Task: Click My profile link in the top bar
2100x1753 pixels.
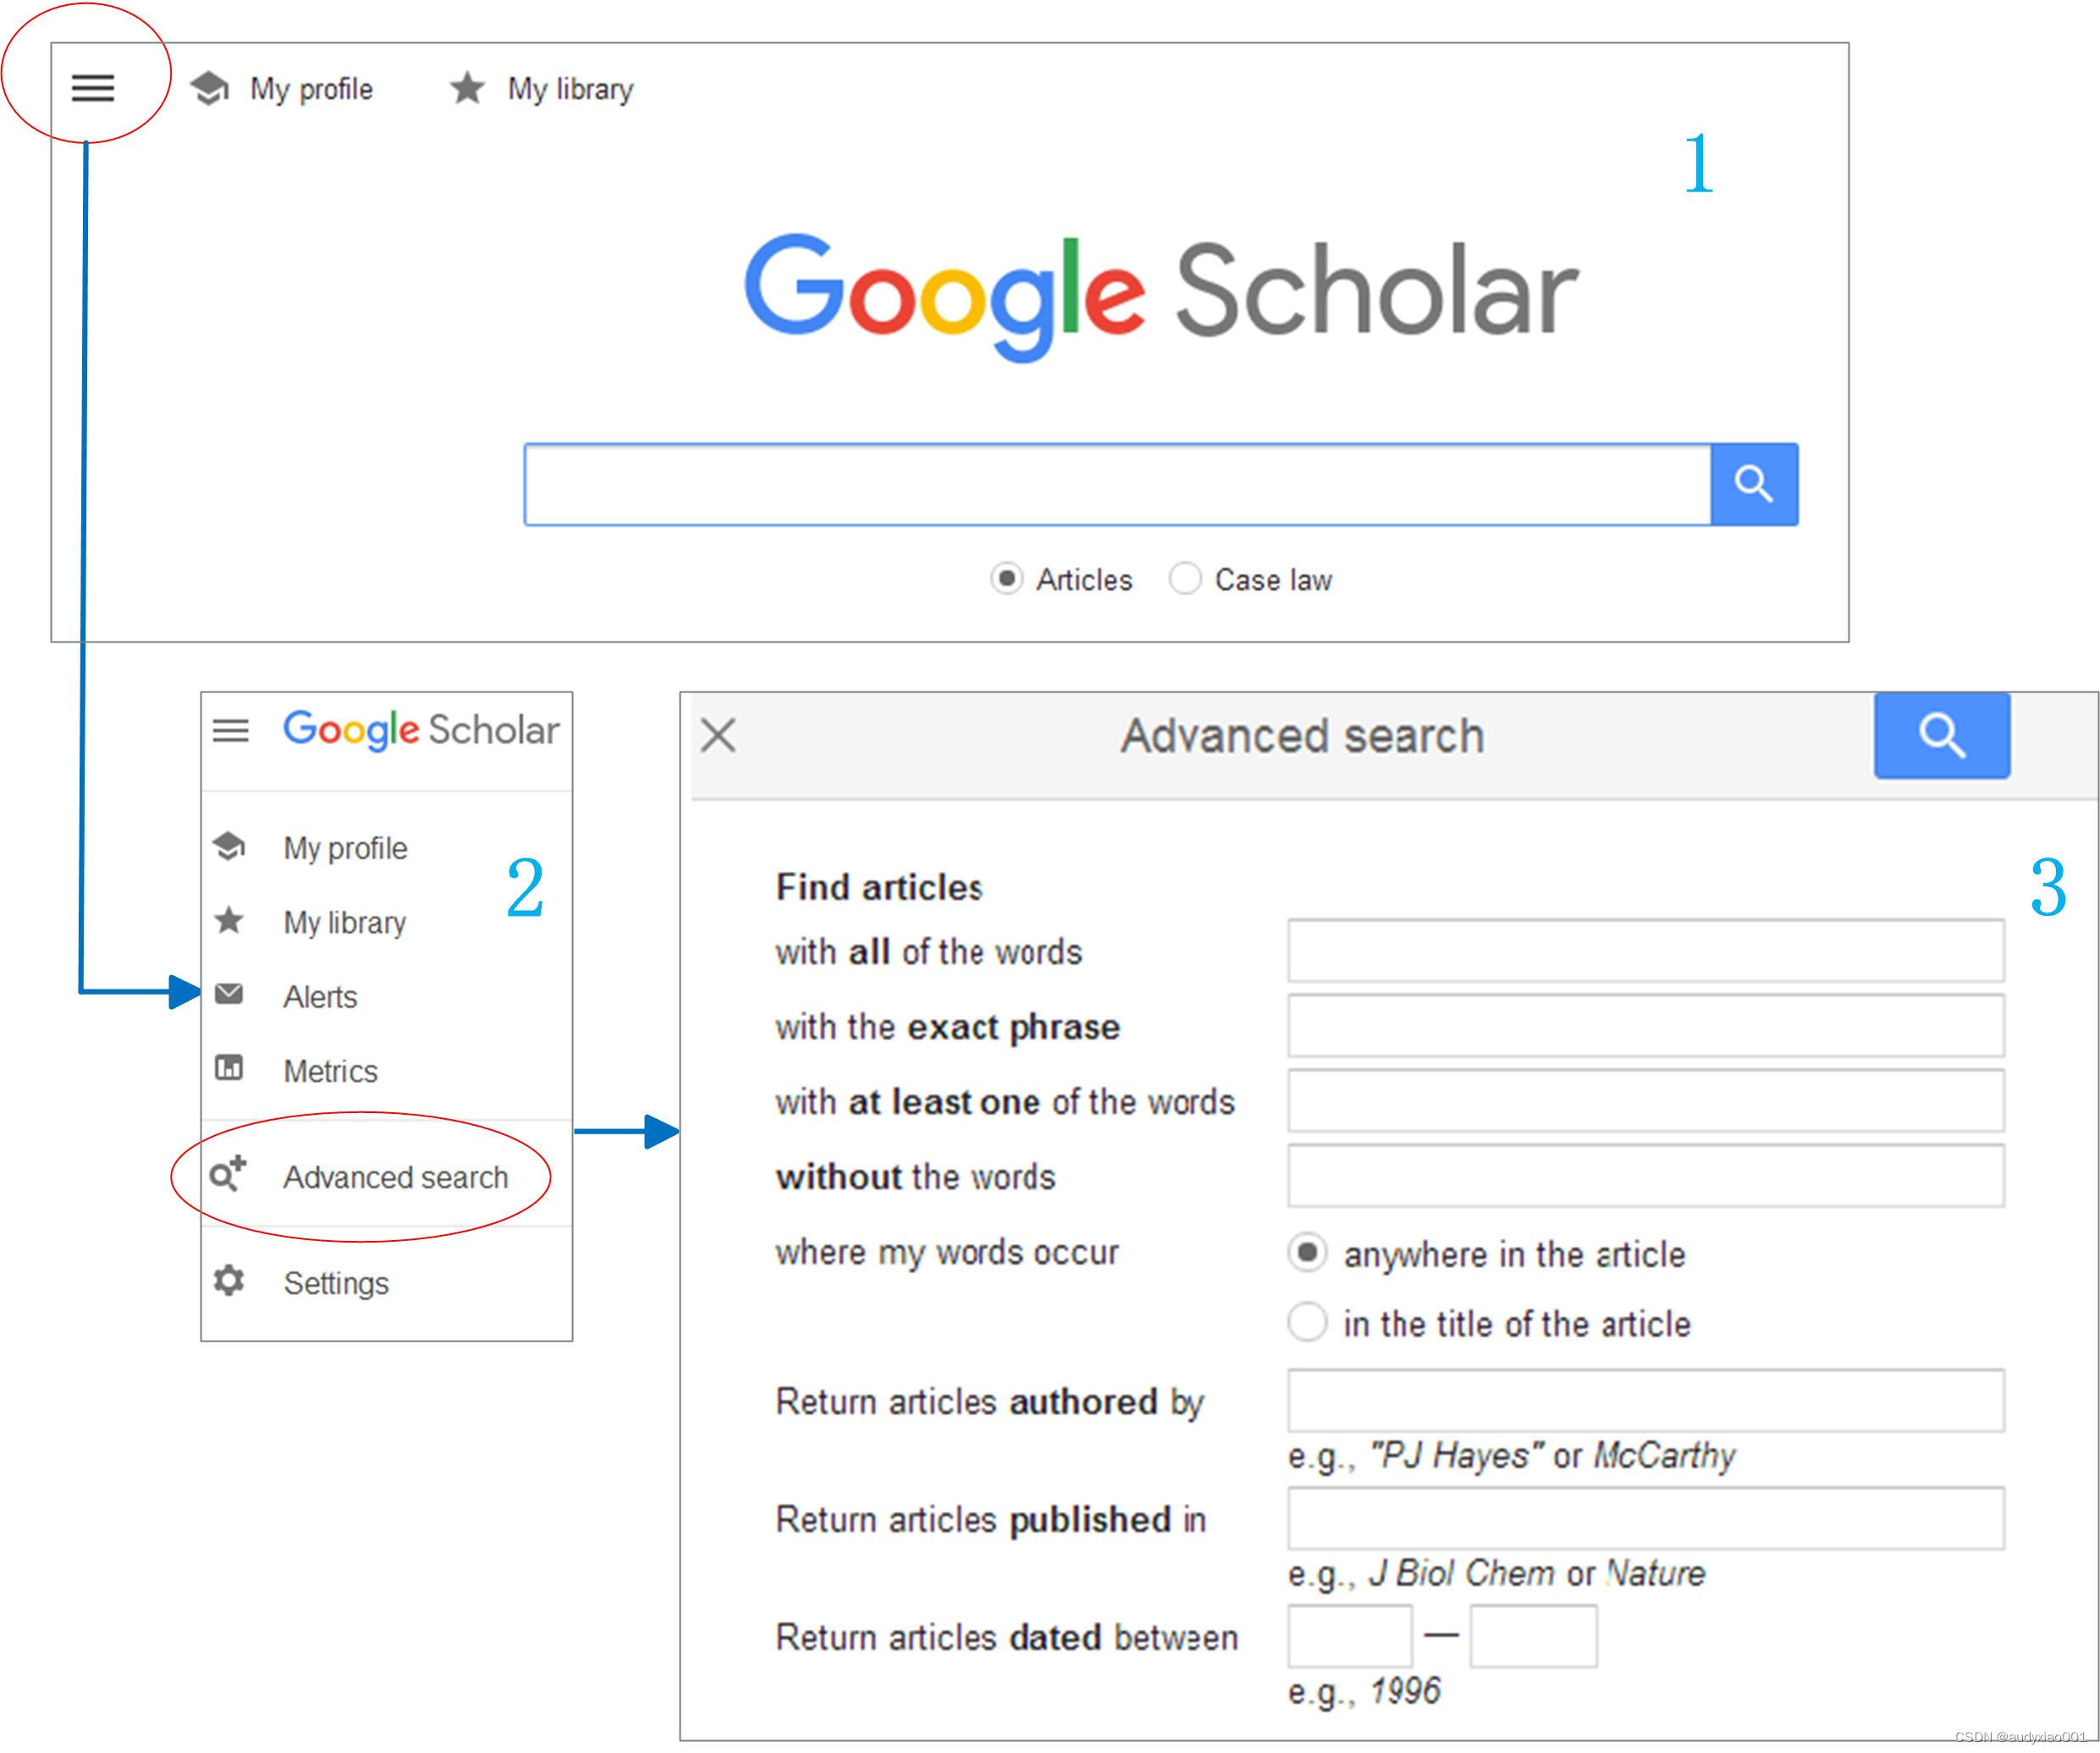Action: 311,89
